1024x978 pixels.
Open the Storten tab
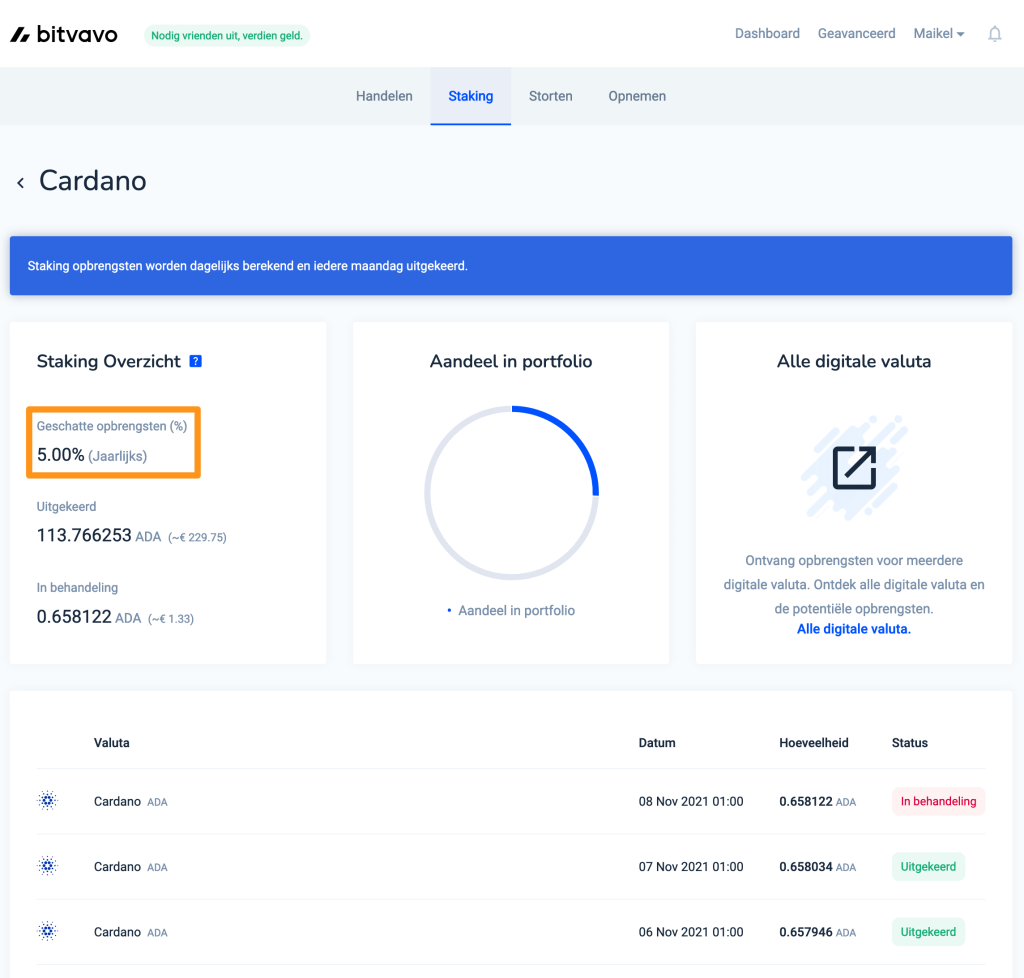click(x=550, y=96)
